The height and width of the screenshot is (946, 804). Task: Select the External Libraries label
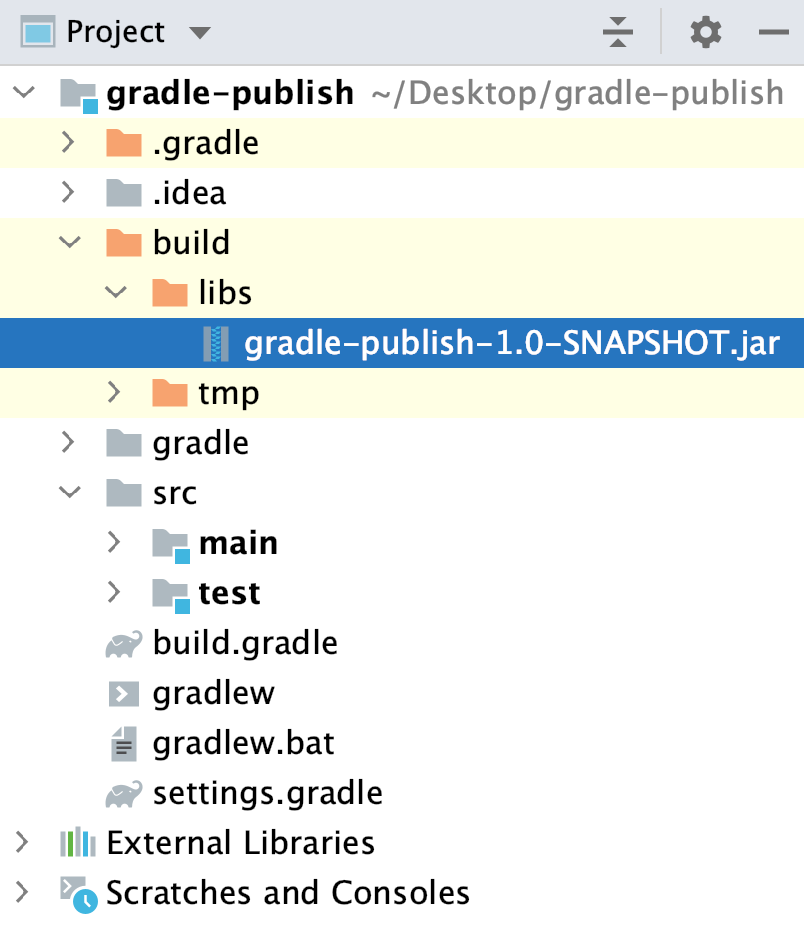[x=241, y=843]
